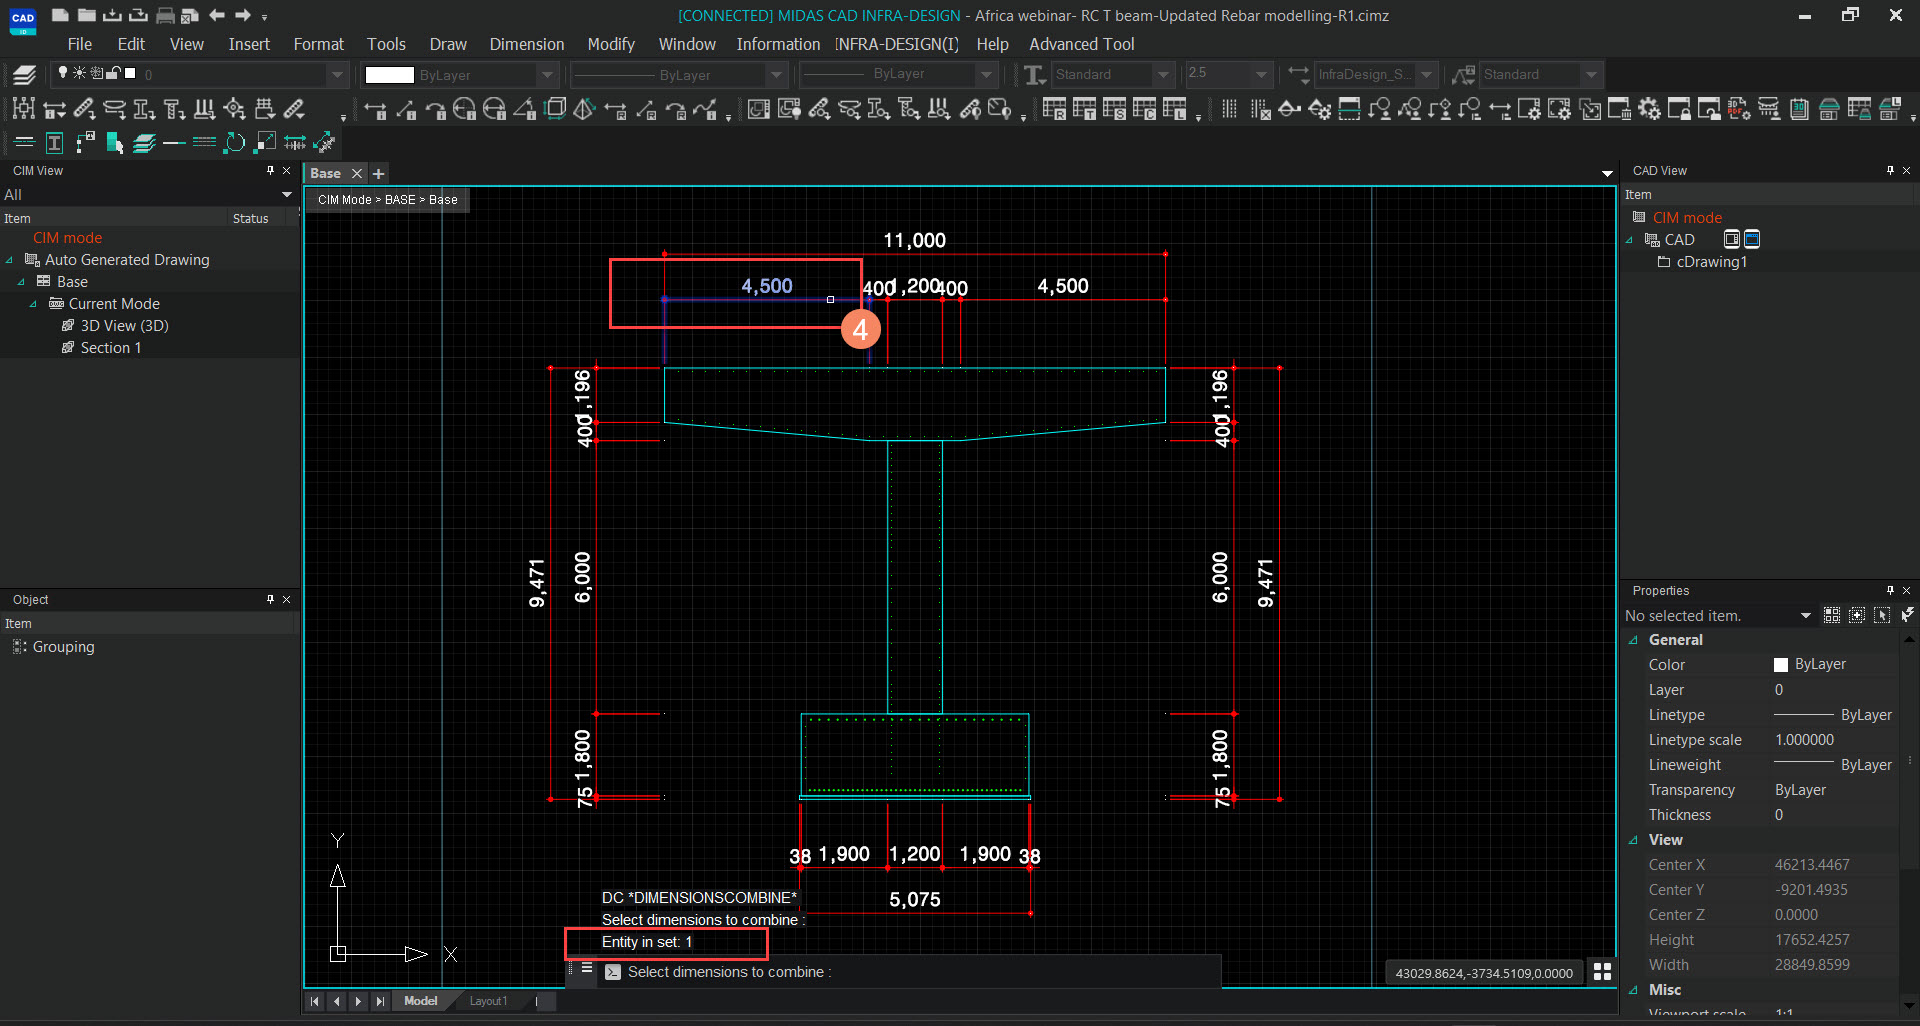Toggle layer sun thaw icon

pos(80,73)
